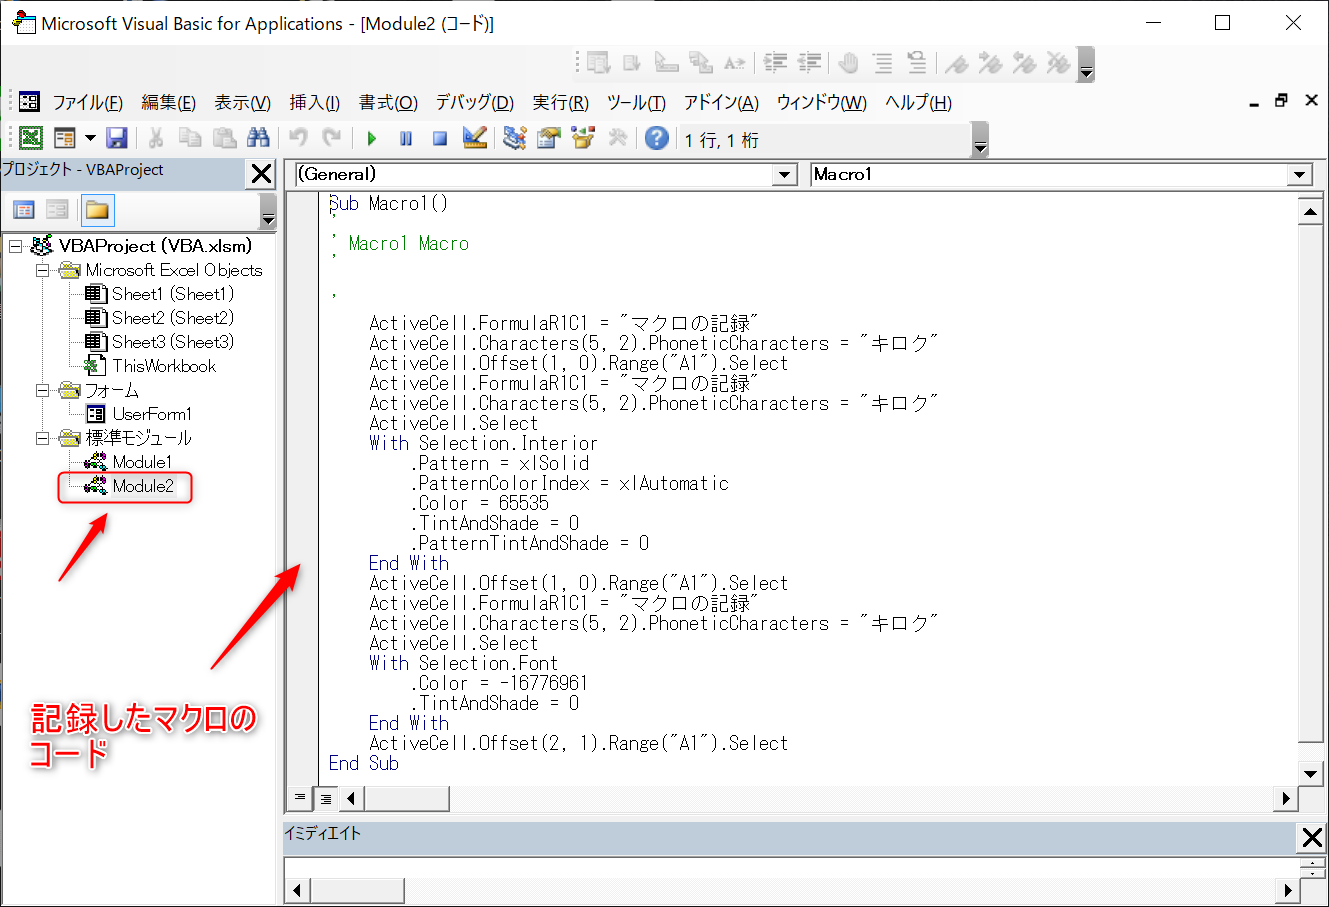The width and height of the screenshot is (1329, 907).
Task: Click the code window's horizontal scroll right arrow
Action: pos(1287,798)
